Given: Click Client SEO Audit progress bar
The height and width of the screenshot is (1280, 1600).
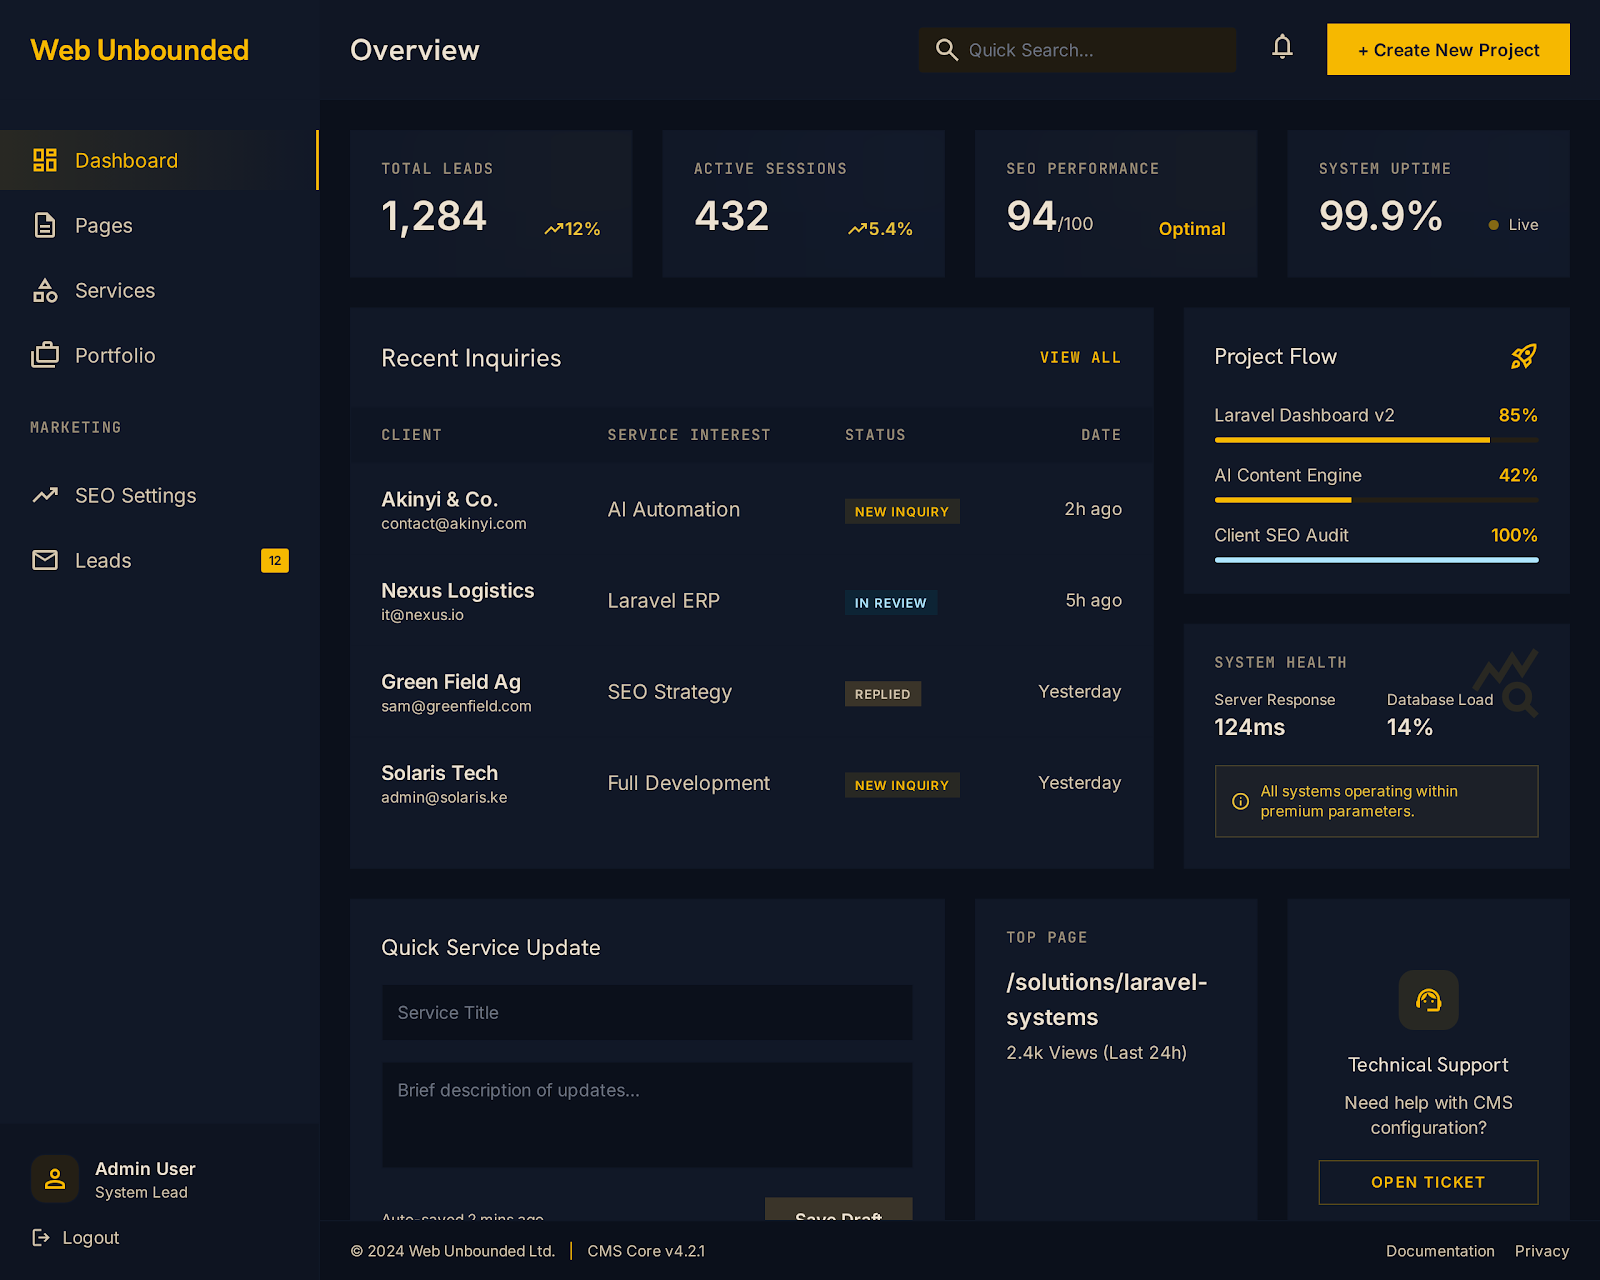Looking at the screenshot, I should [1376, 559].
